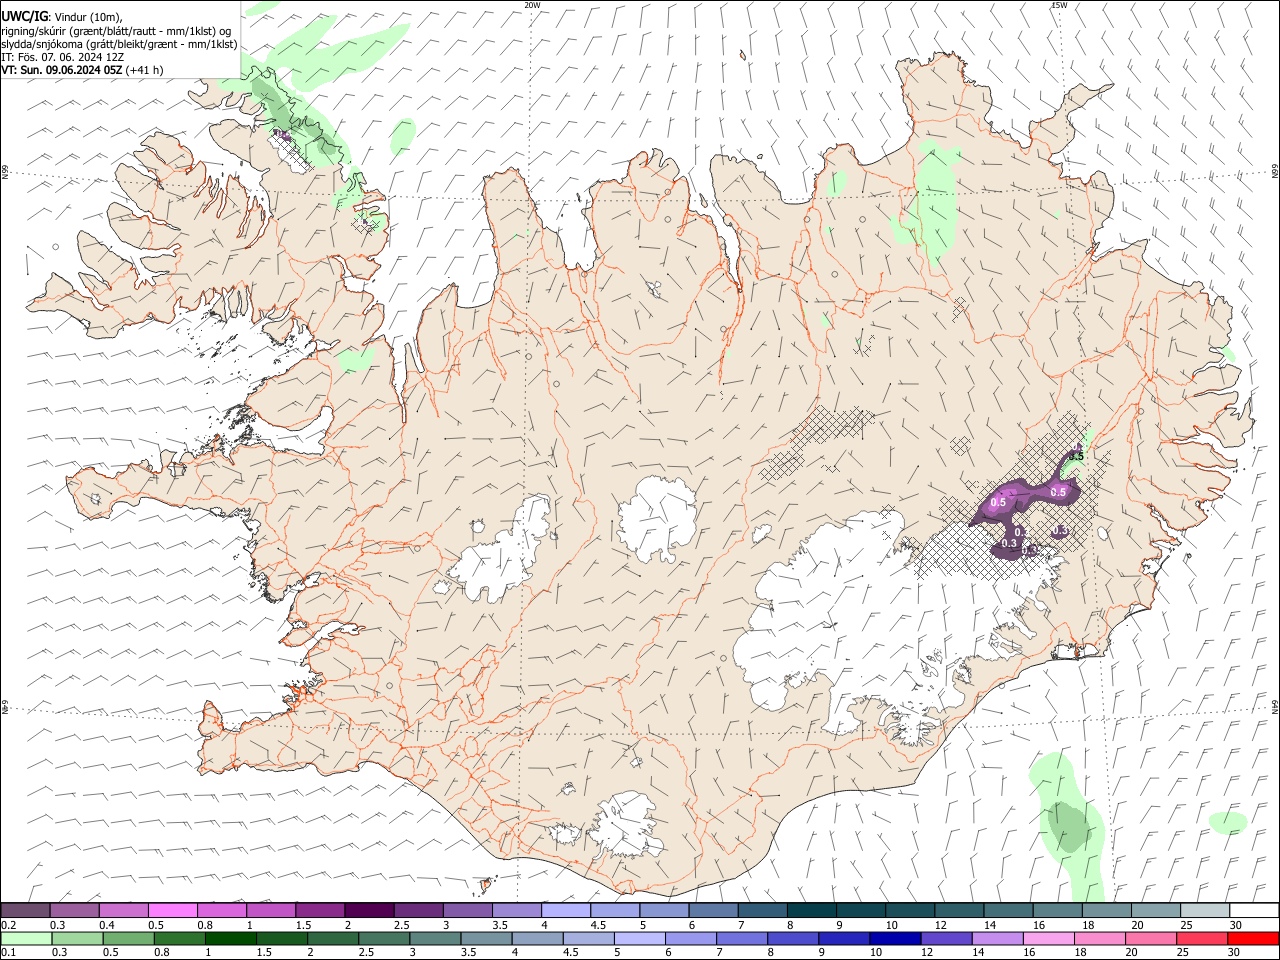Click the black '0.5' contour label on map
Viewport: 1280px width, 960px height.
point(1076,456)
